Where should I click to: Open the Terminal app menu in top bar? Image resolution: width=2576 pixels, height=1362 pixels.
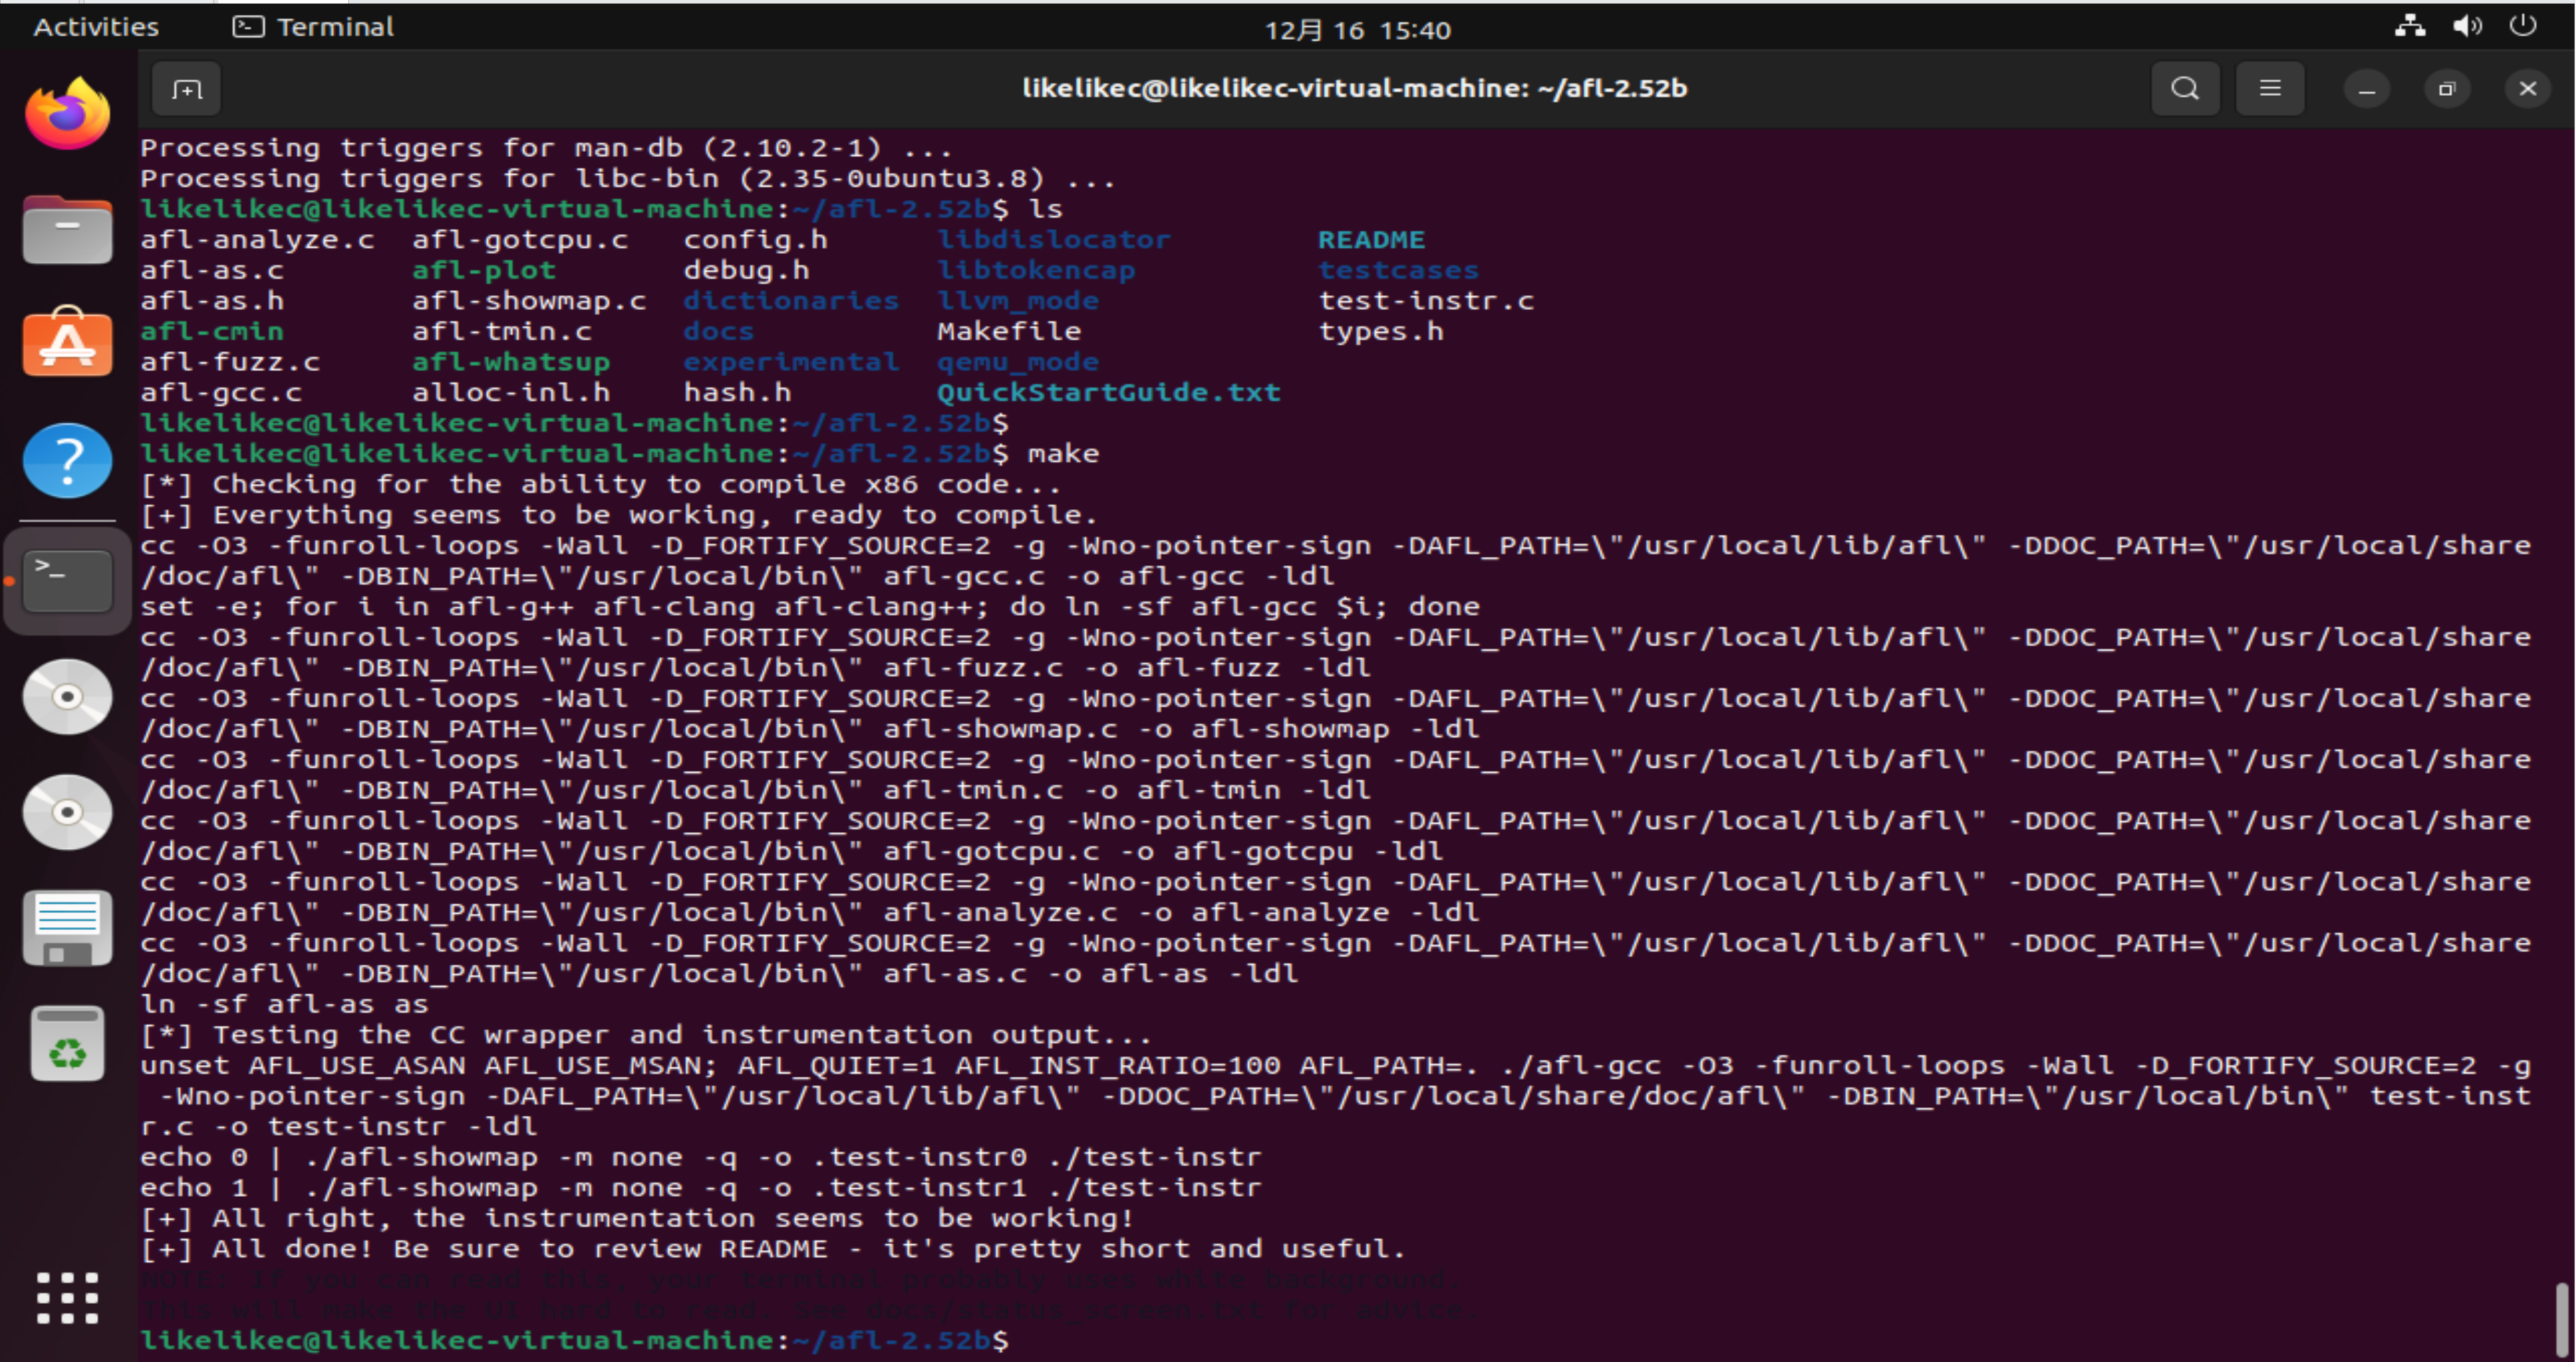pyautogui.click(x=313, y=27)
